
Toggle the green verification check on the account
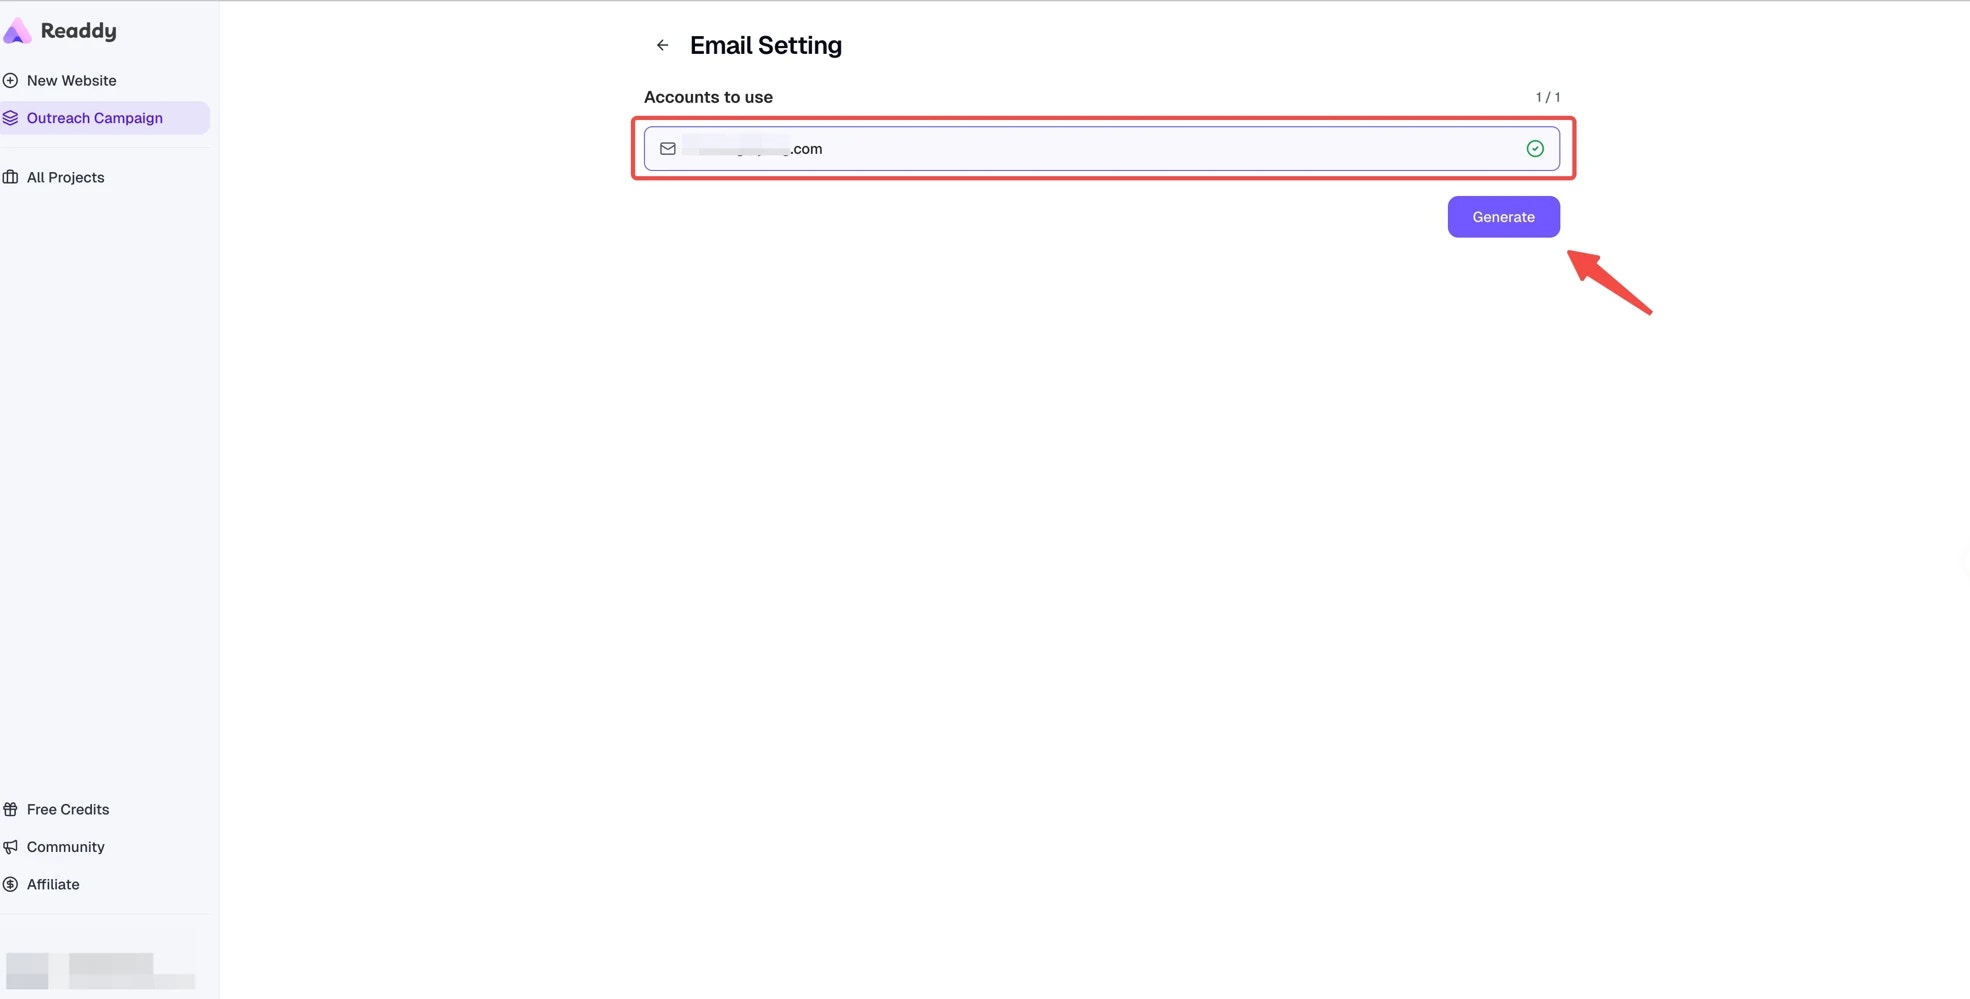point(1535,148)
